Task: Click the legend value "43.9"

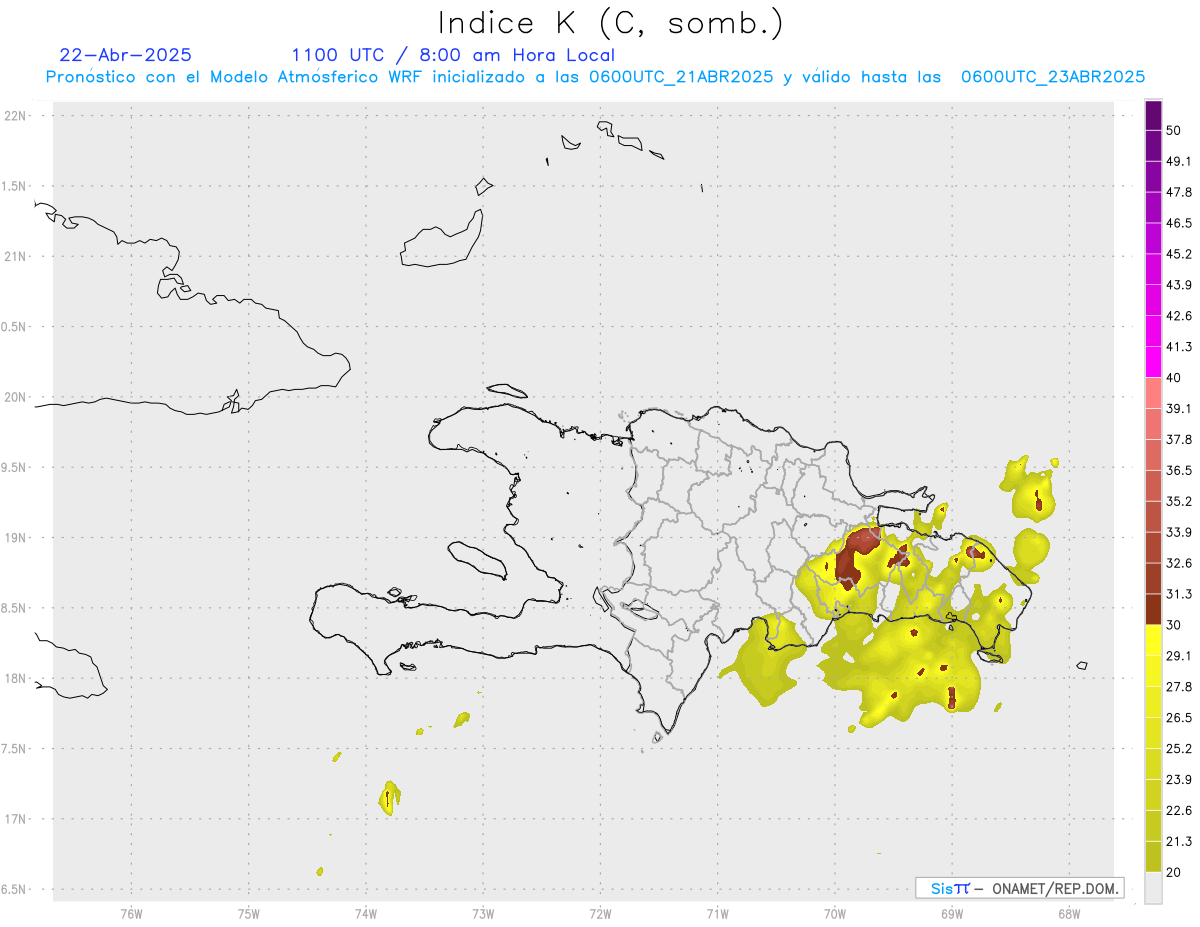Action: point(1179,285)
